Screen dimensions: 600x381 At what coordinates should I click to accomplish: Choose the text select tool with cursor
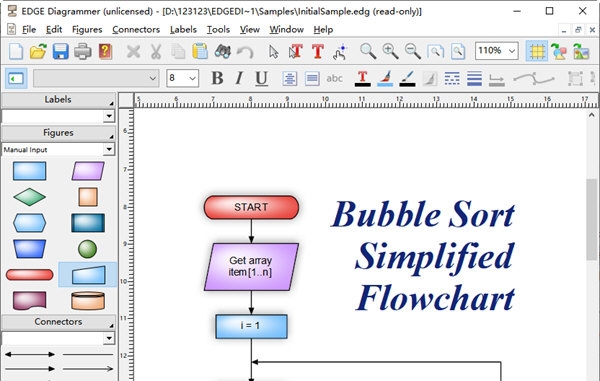[295, 51]
